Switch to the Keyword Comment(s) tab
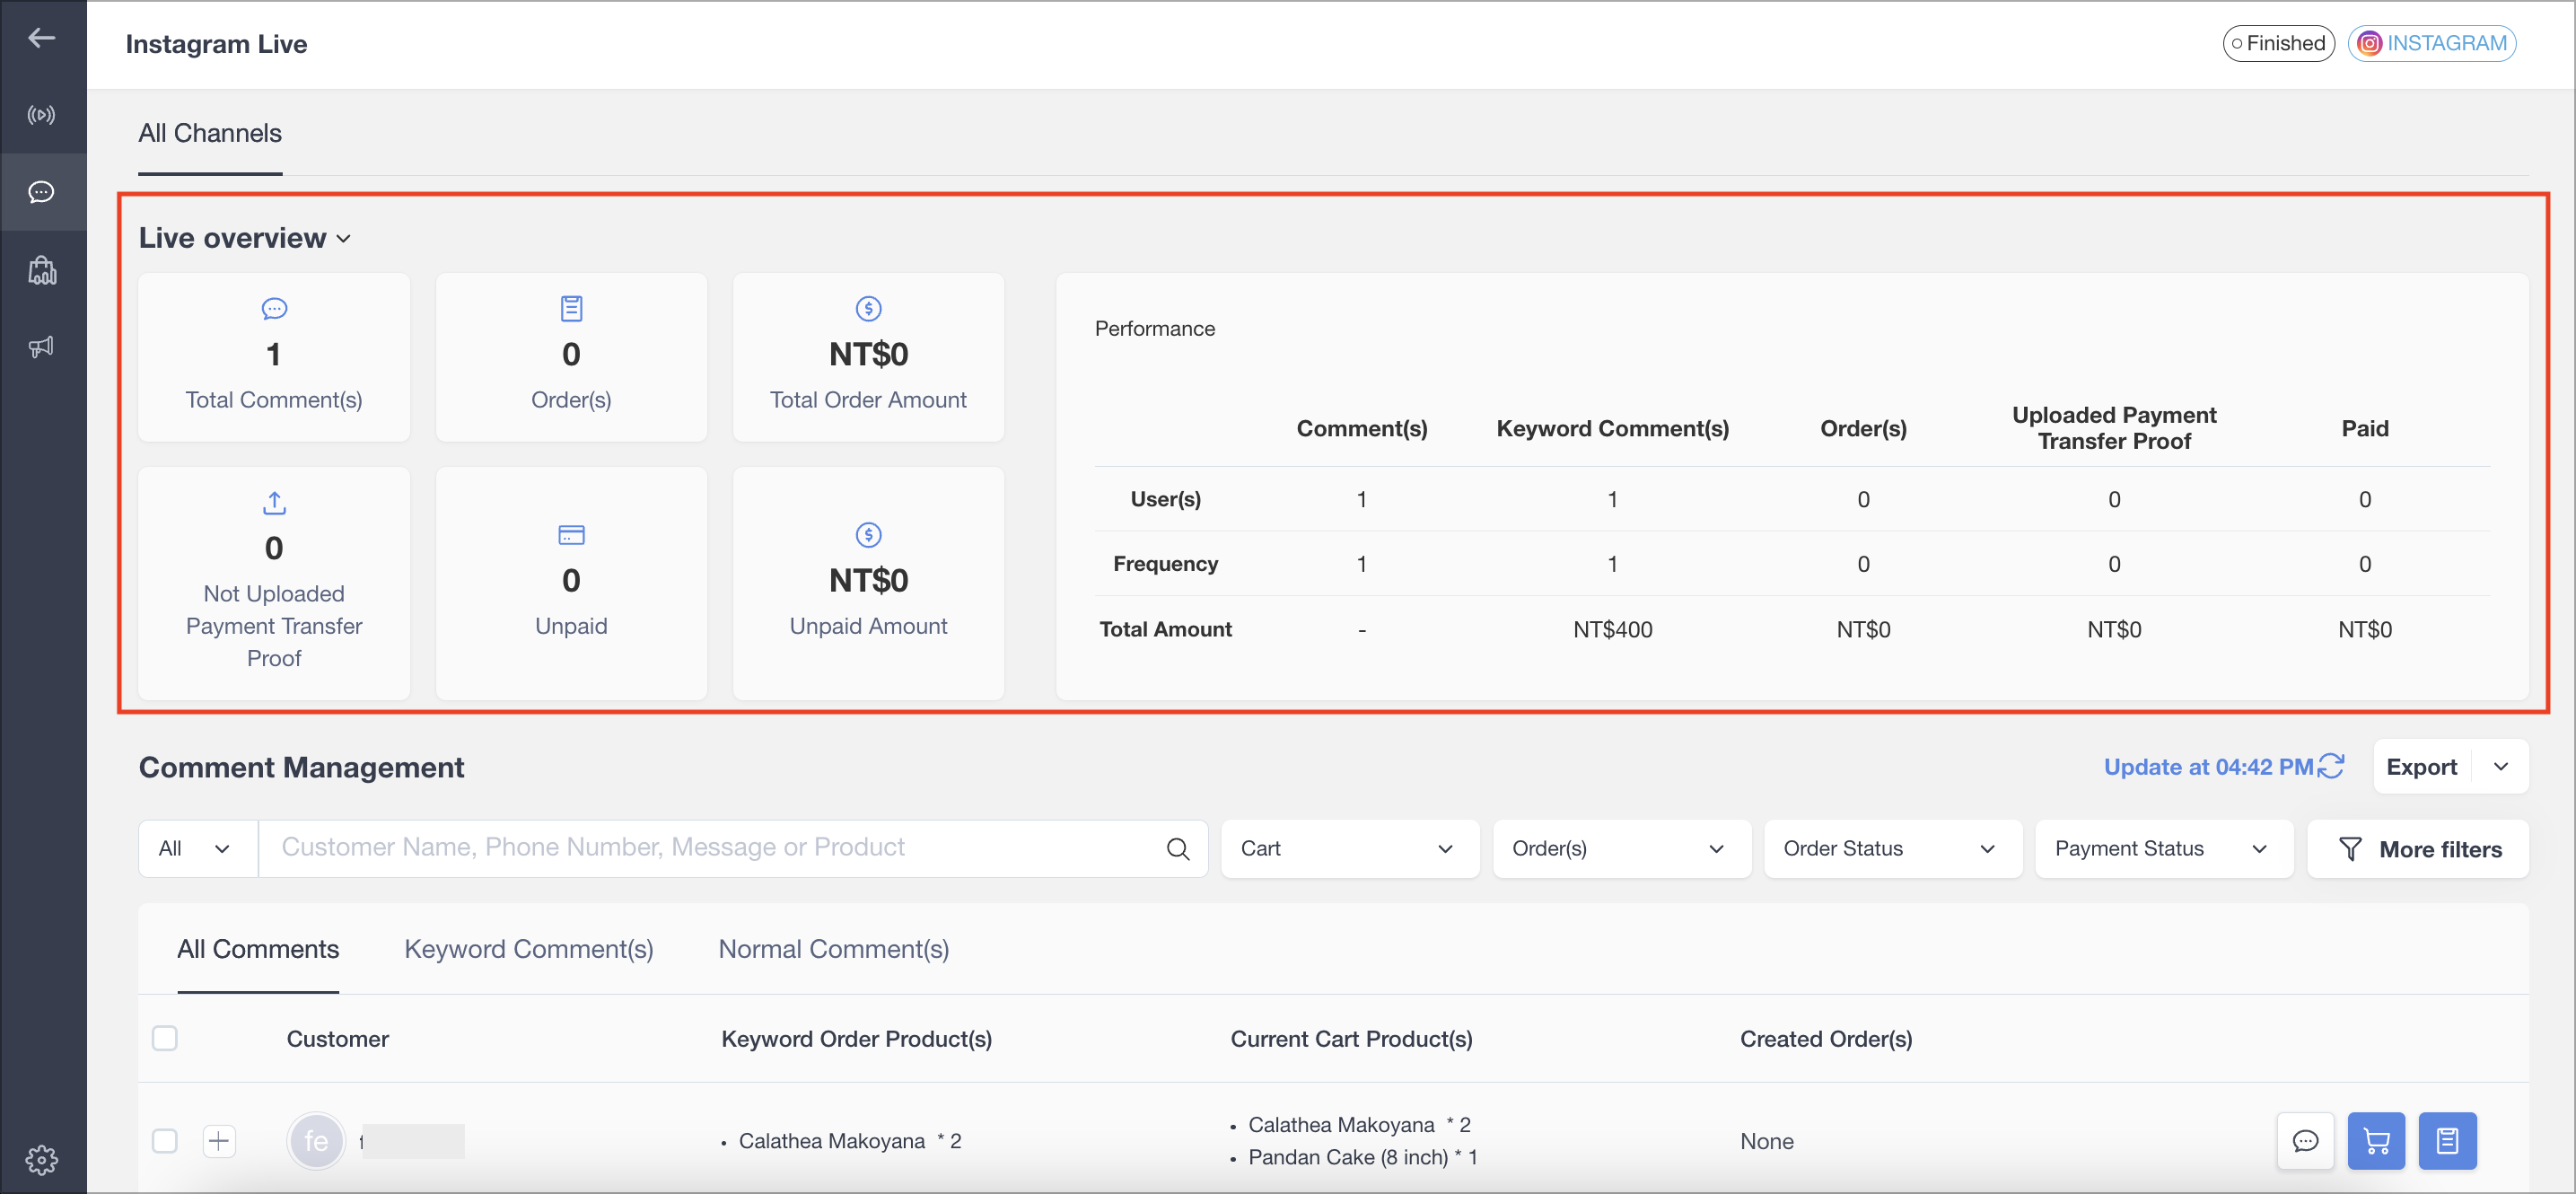 (x=528, y=949)
